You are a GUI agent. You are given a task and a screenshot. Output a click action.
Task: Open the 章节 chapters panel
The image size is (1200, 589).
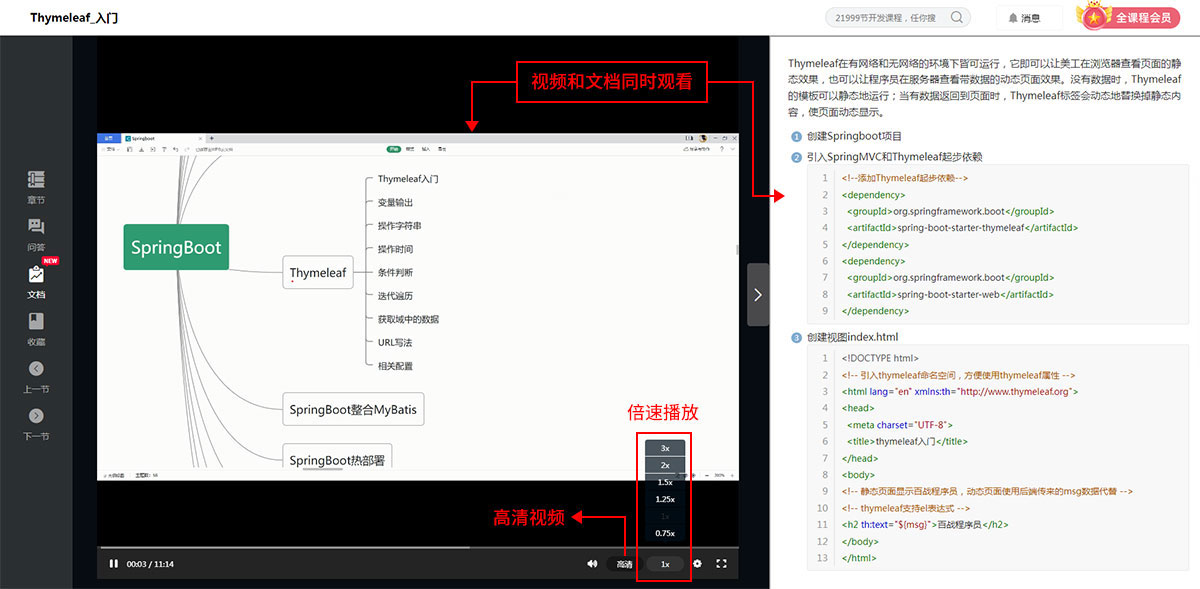click(36, 187)
